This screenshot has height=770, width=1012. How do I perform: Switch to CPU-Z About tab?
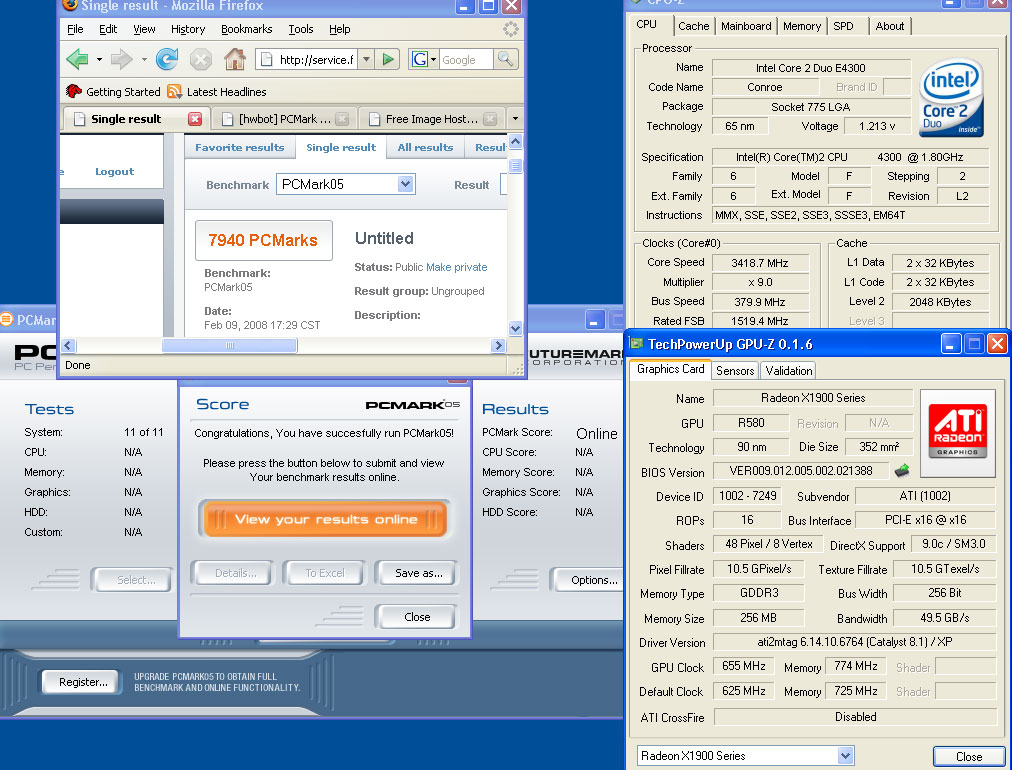pos(889,26)
